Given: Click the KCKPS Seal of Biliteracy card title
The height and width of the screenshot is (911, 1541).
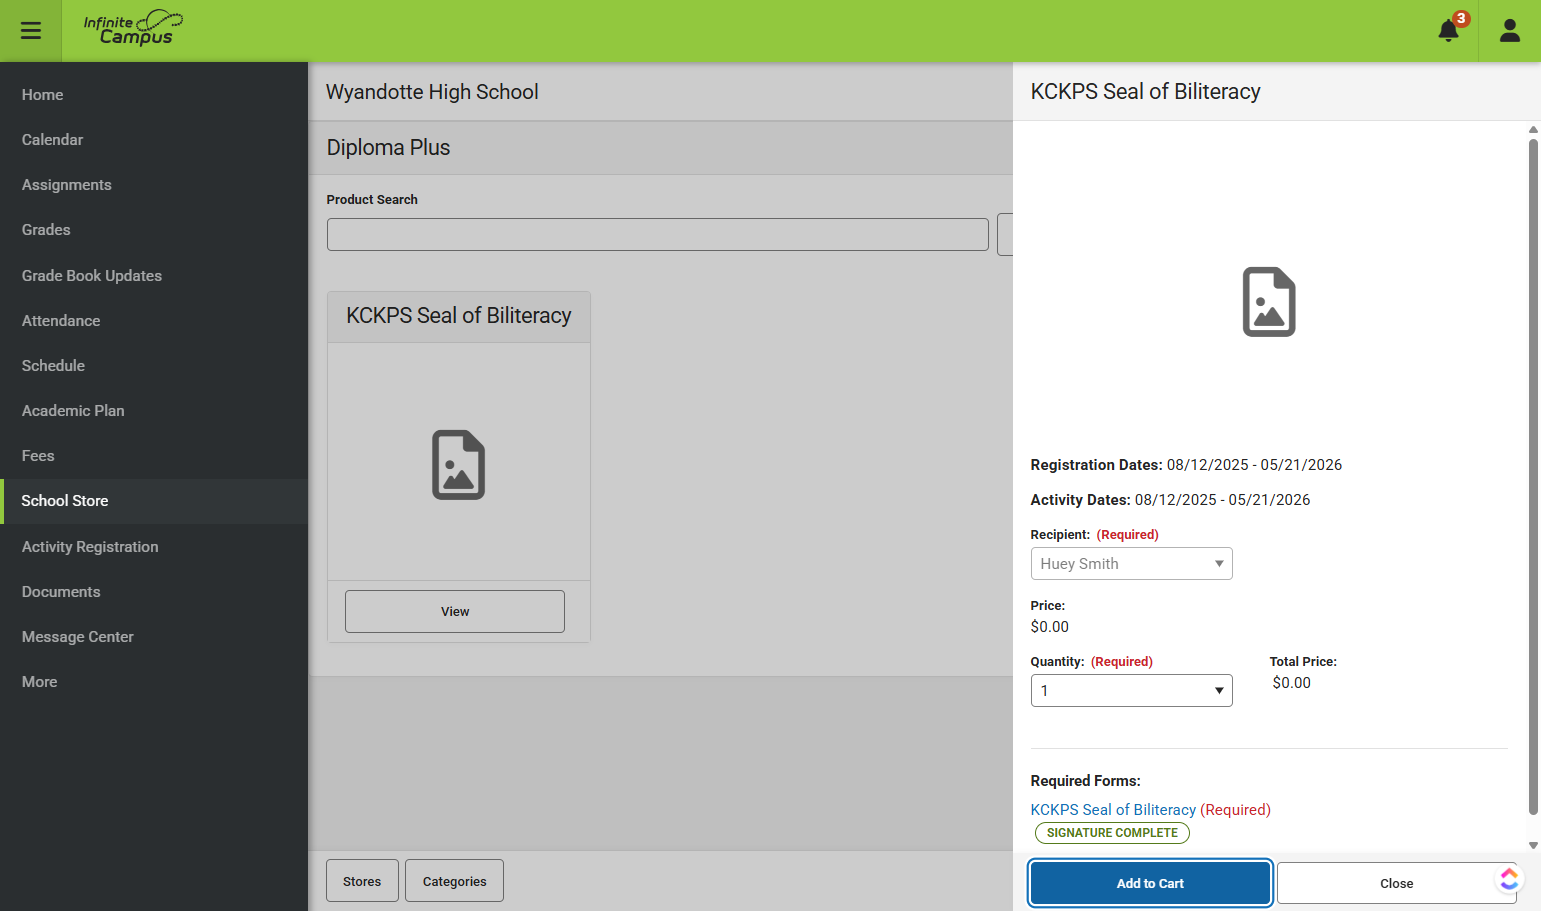Looking at the screenshot, I should pyautogui.click(x=459, y=316).
